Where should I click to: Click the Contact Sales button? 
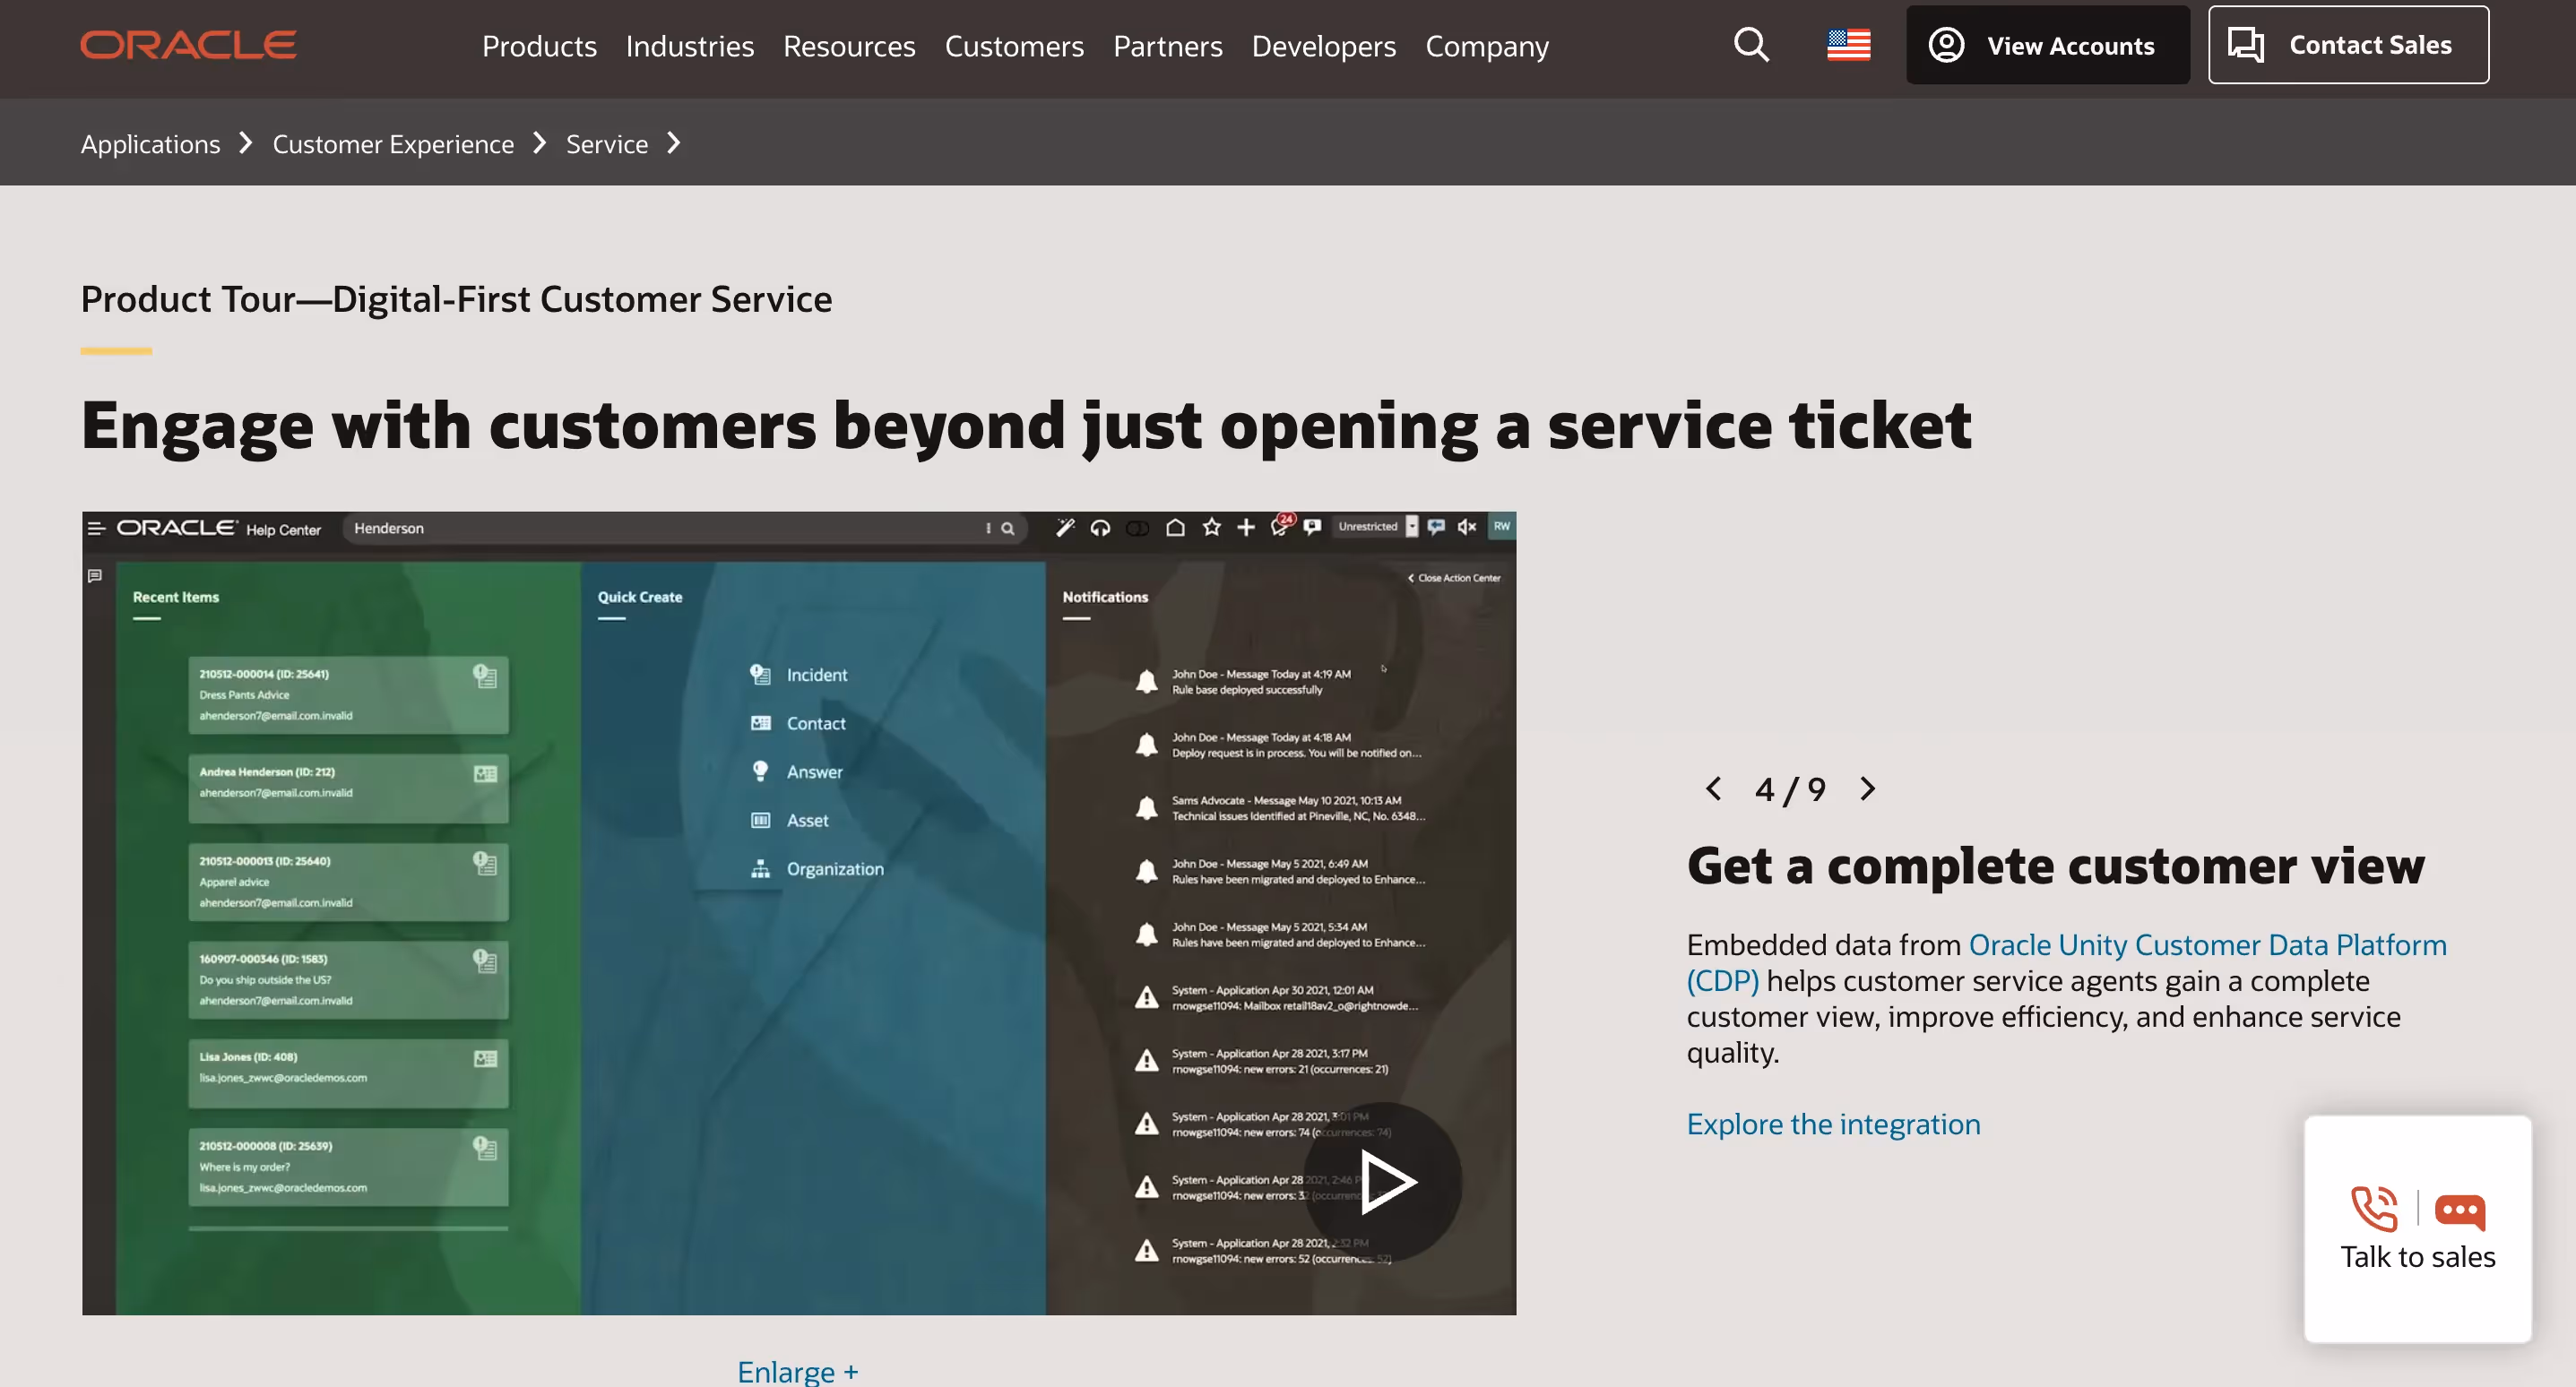pos(2348,45)
